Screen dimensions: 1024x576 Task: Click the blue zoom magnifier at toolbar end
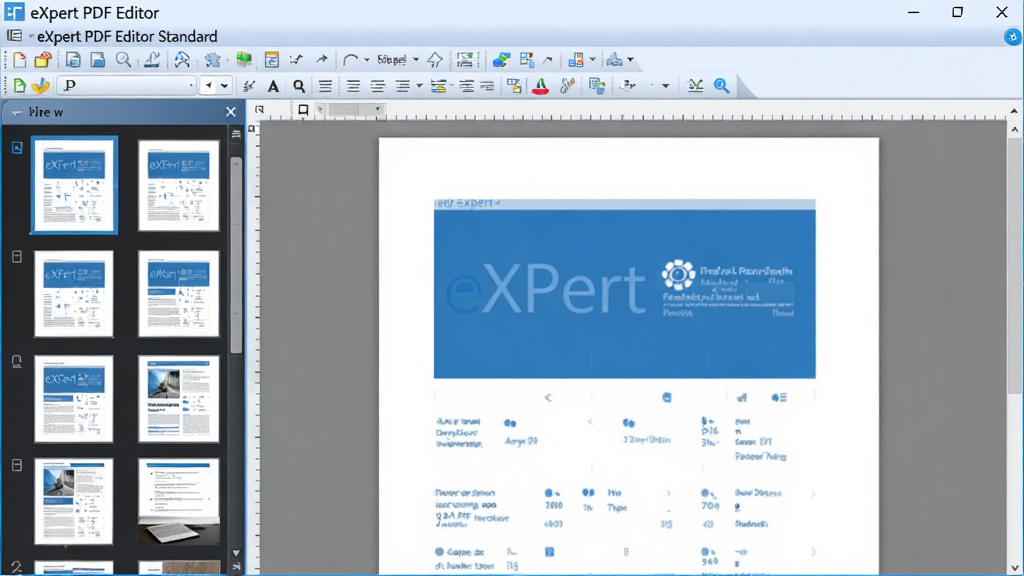pos(722,86)
